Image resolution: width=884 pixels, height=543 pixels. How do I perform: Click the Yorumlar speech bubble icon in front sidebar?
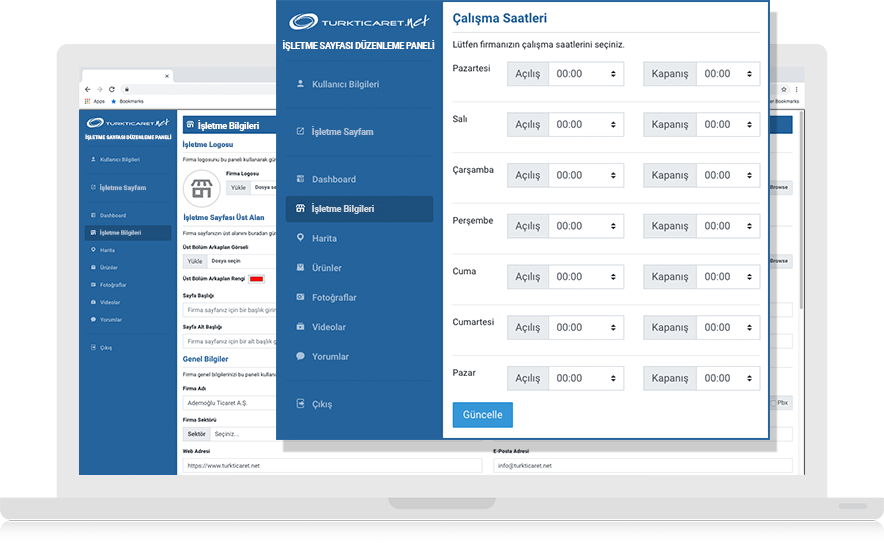(x=300, y=356)
